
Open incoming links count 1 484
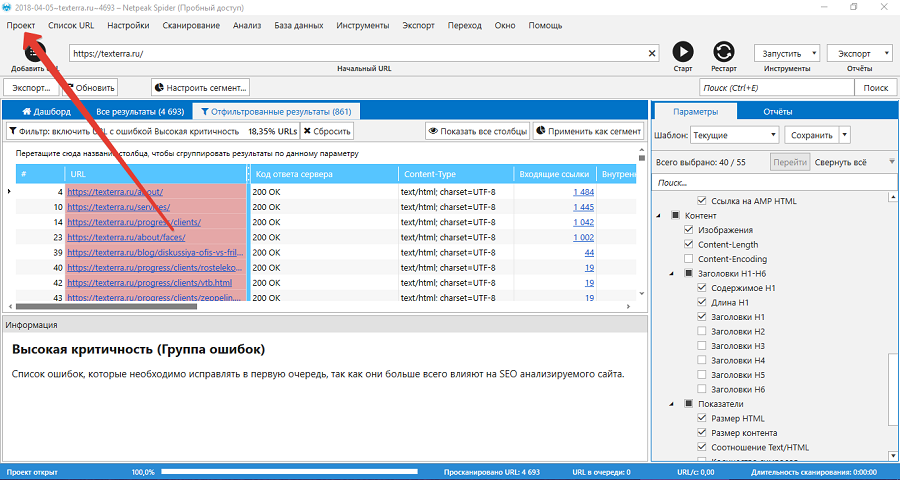click(583, 192)
